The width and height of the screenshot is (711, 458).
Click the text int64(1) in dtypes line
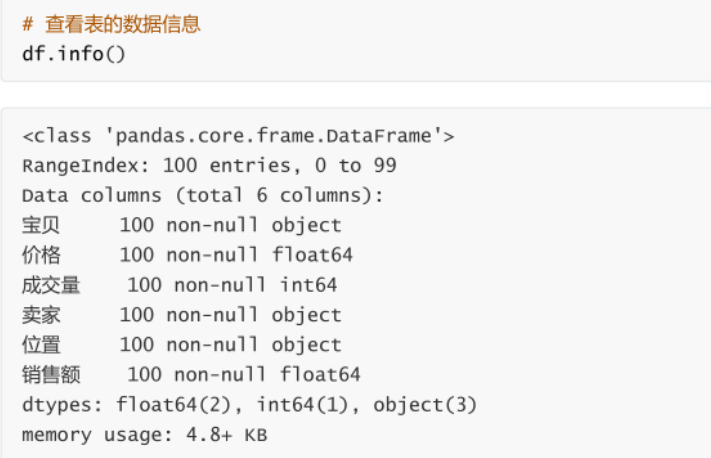[x=303, y=405]
